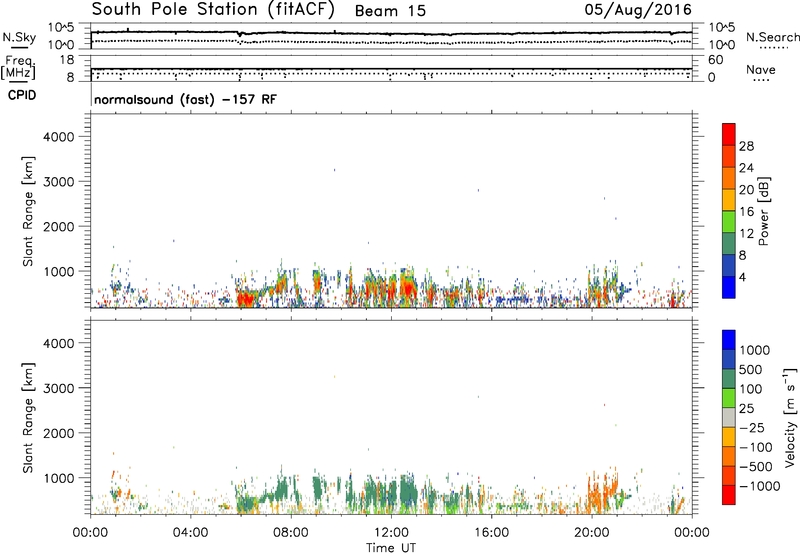Image resolution: width=800 pixels, height=554 pixels.
Task: Click the 1000 tick on velocity panel axis
Action: [58, 478]
